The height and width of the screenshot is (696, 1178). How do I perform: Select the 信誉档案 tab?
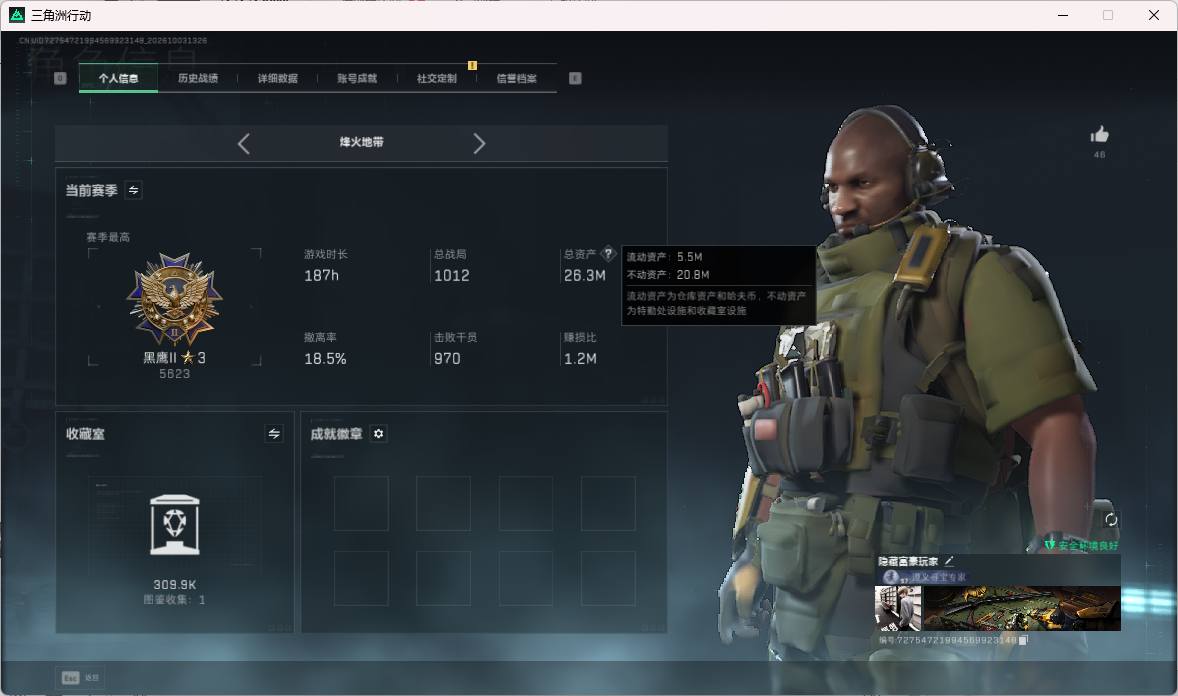coord(516,78)
